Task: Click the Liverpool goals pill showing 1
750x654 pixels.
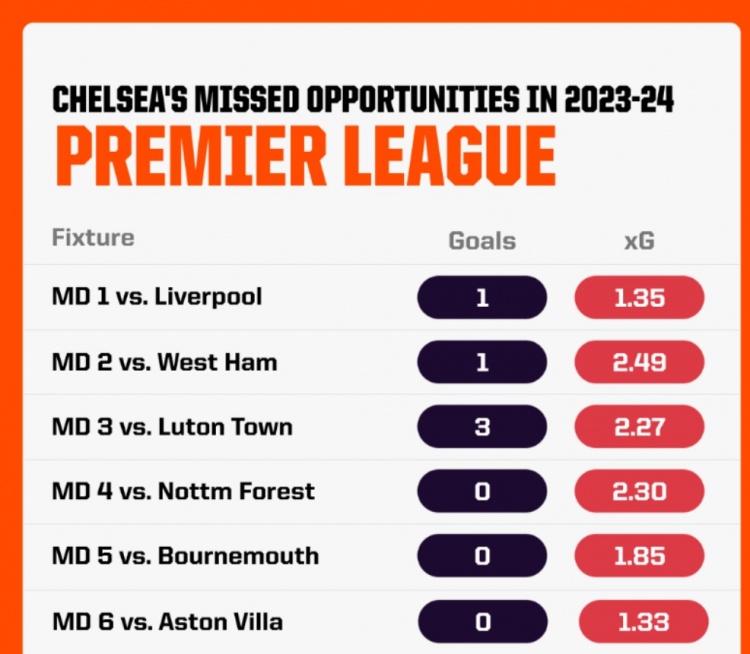Action: 482,298
